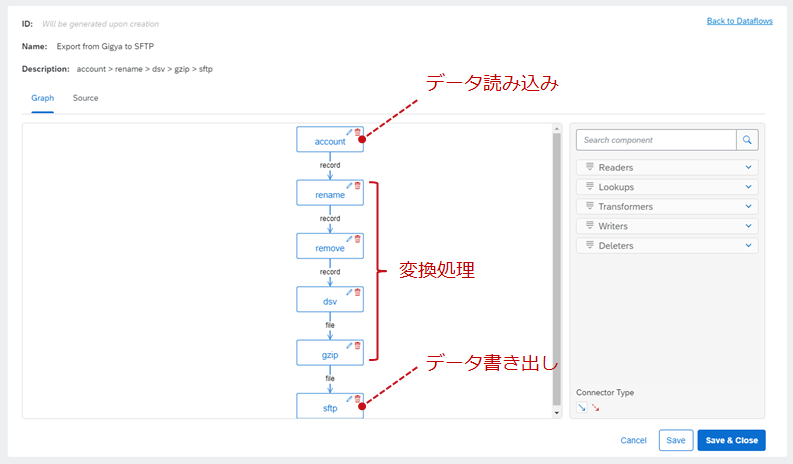Expand the Transformers component group
793x464 pixels.
[x=748, y=206]
